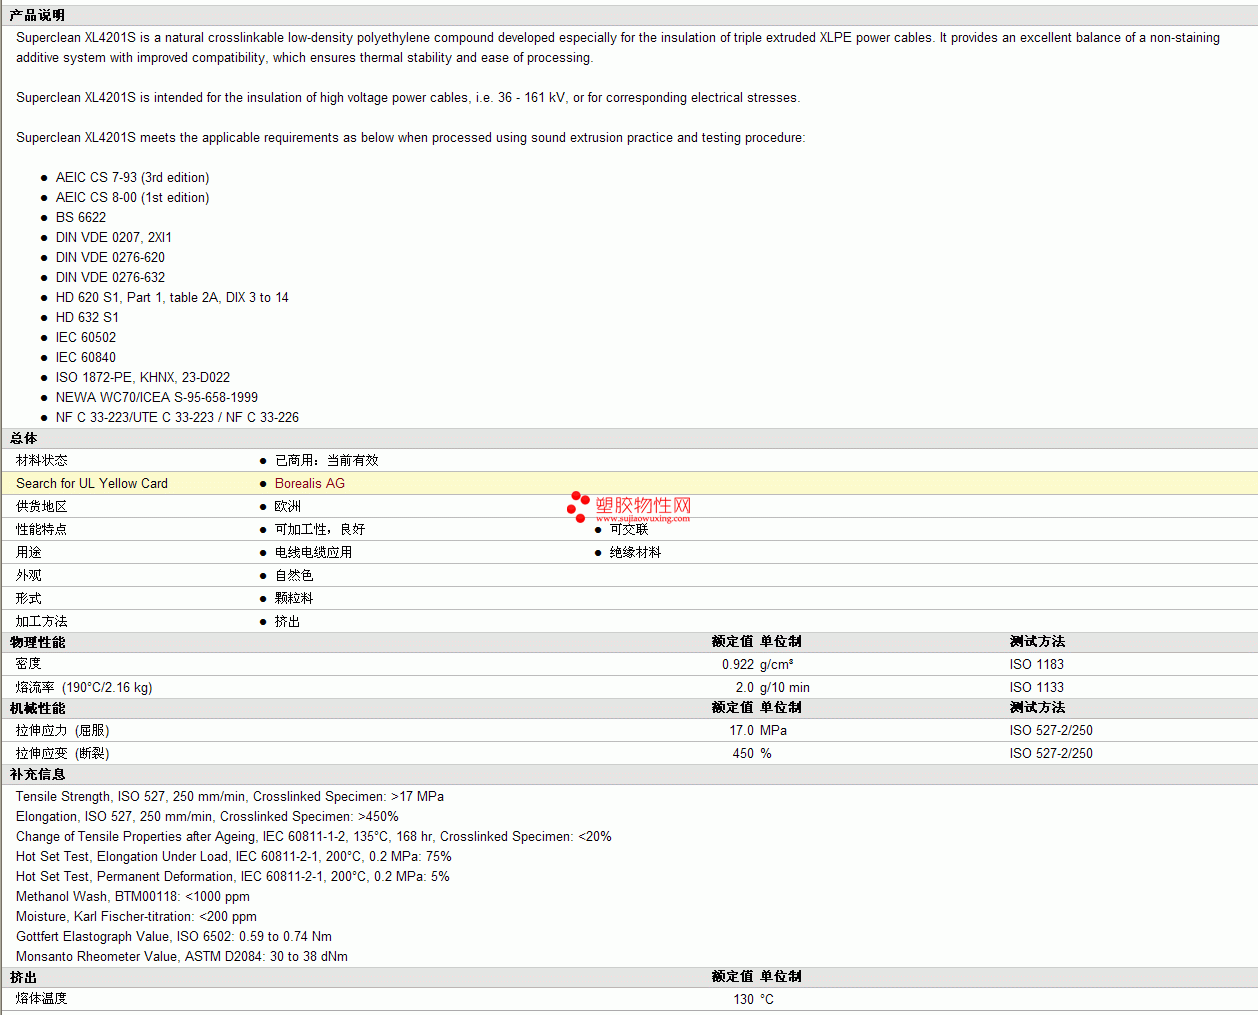Select the BS 6622 list entry
This screenshot has width=1258, height=1015.
pos(81,217)
